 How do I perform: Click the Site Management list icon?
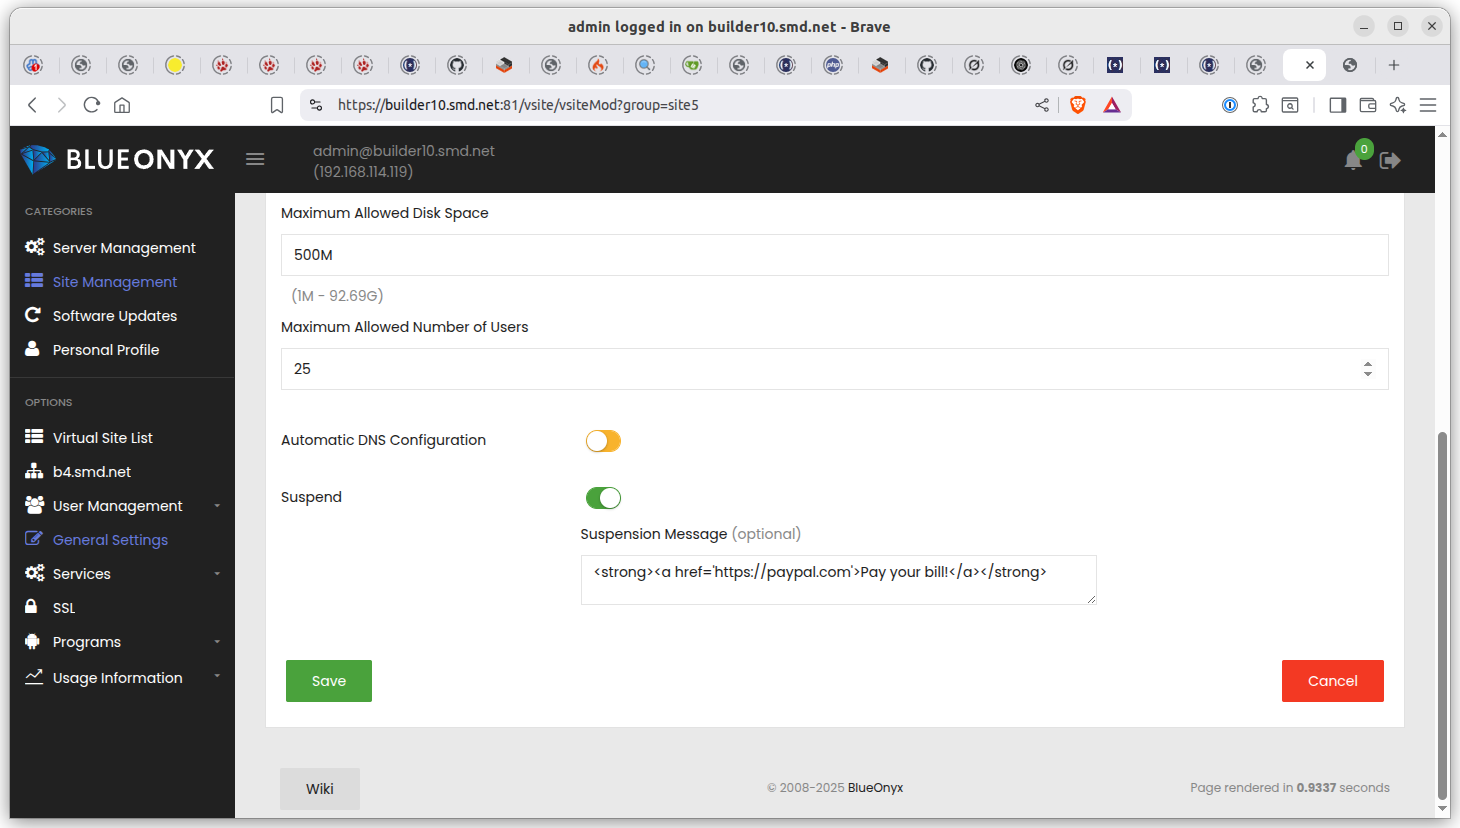tap(34, 281)
